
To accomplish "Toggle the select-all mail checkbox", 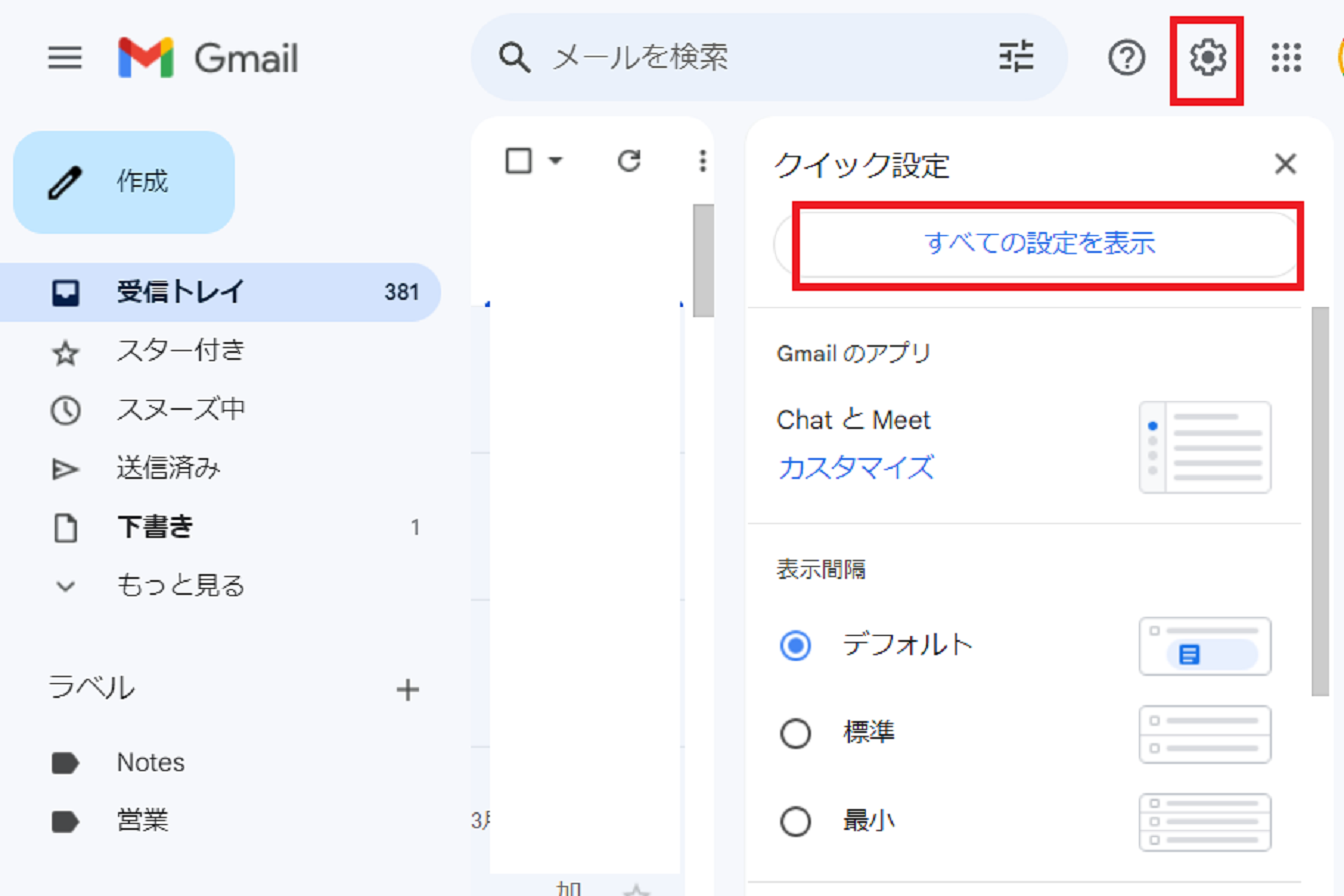I will click(x=519, y=161).
